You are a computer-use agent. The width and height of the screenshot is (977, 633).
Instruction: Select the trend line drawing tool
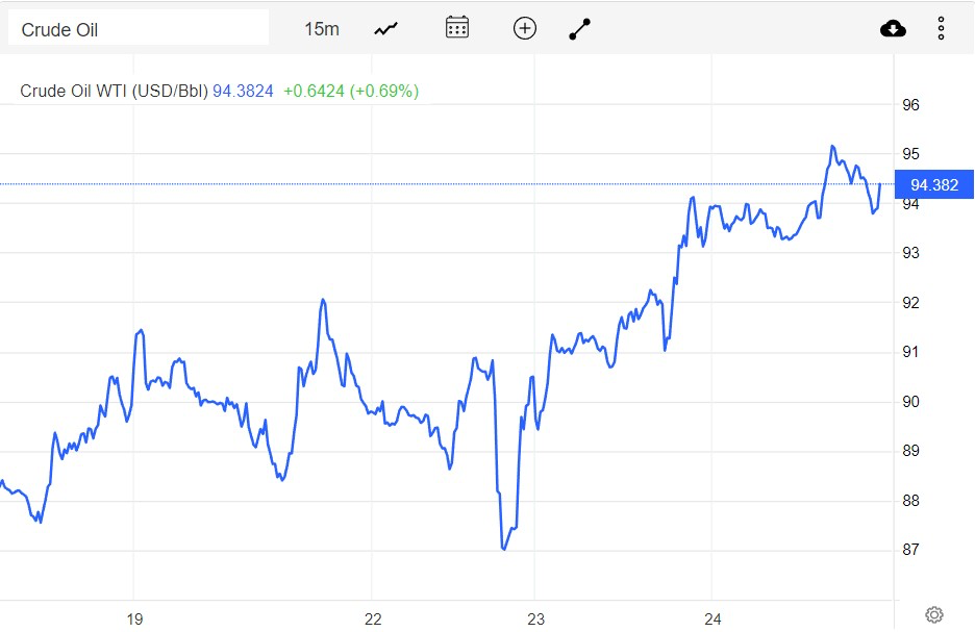point(580,29)
